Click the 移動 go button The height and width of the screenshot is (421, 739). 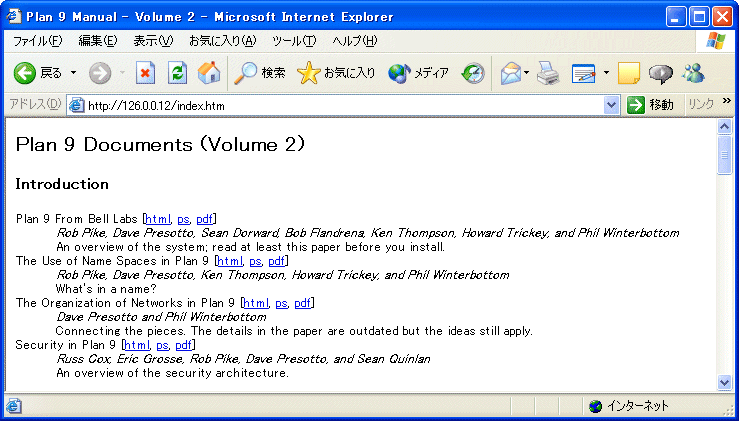pos(651,105)
